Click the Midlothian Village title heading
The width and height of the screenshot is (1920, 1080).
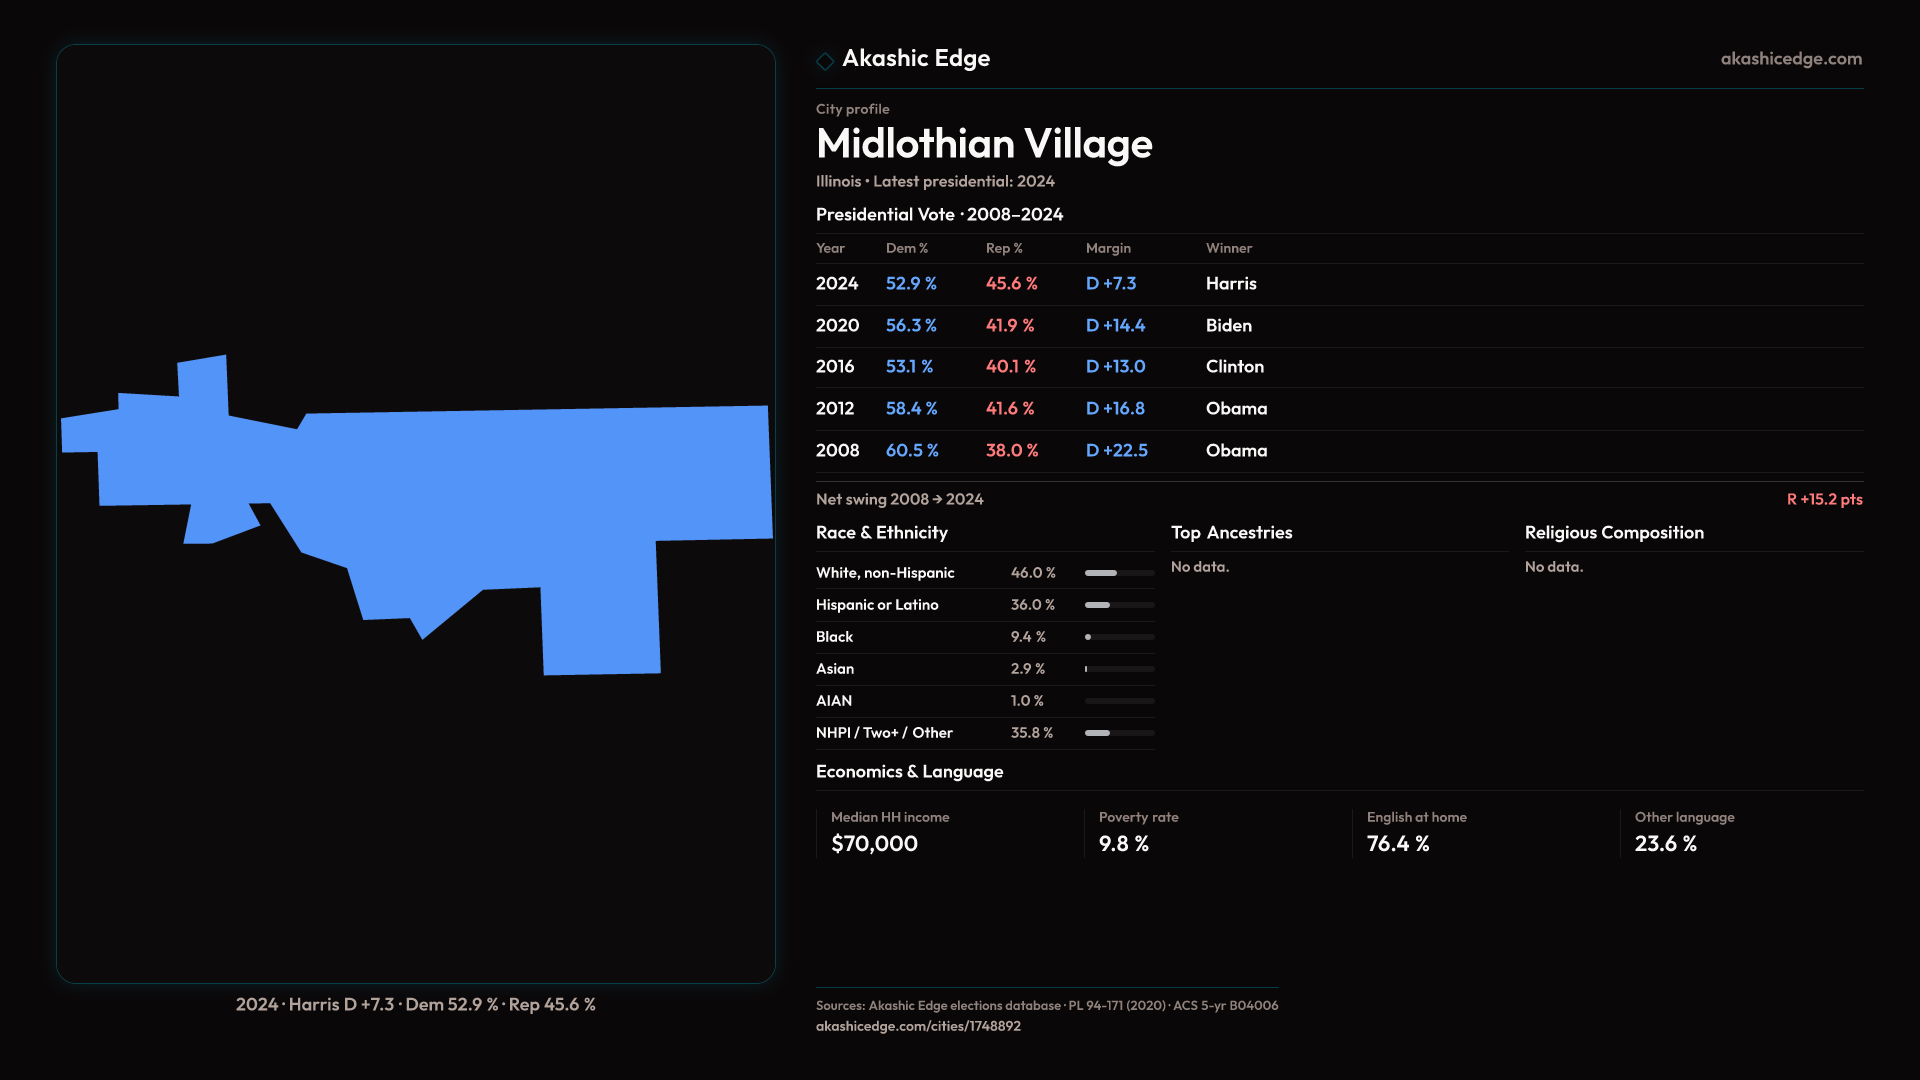984,144
